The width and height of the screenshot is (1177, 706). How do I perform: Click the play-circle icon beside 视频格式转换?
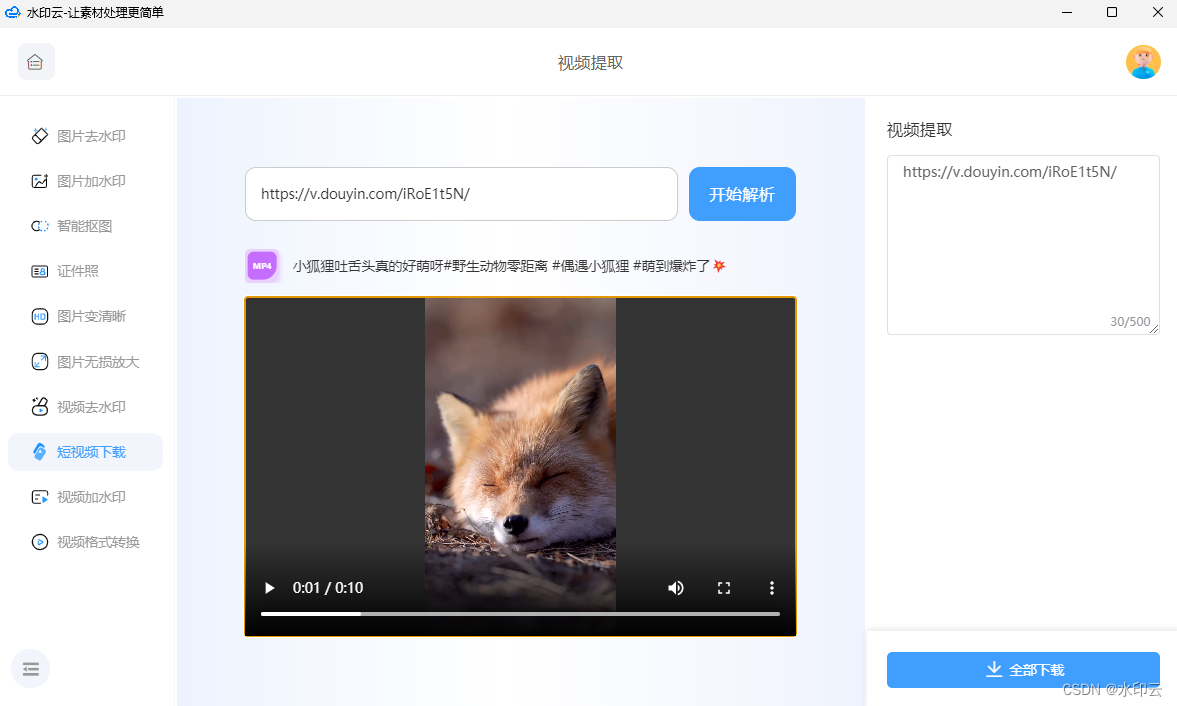pos(40,542)
